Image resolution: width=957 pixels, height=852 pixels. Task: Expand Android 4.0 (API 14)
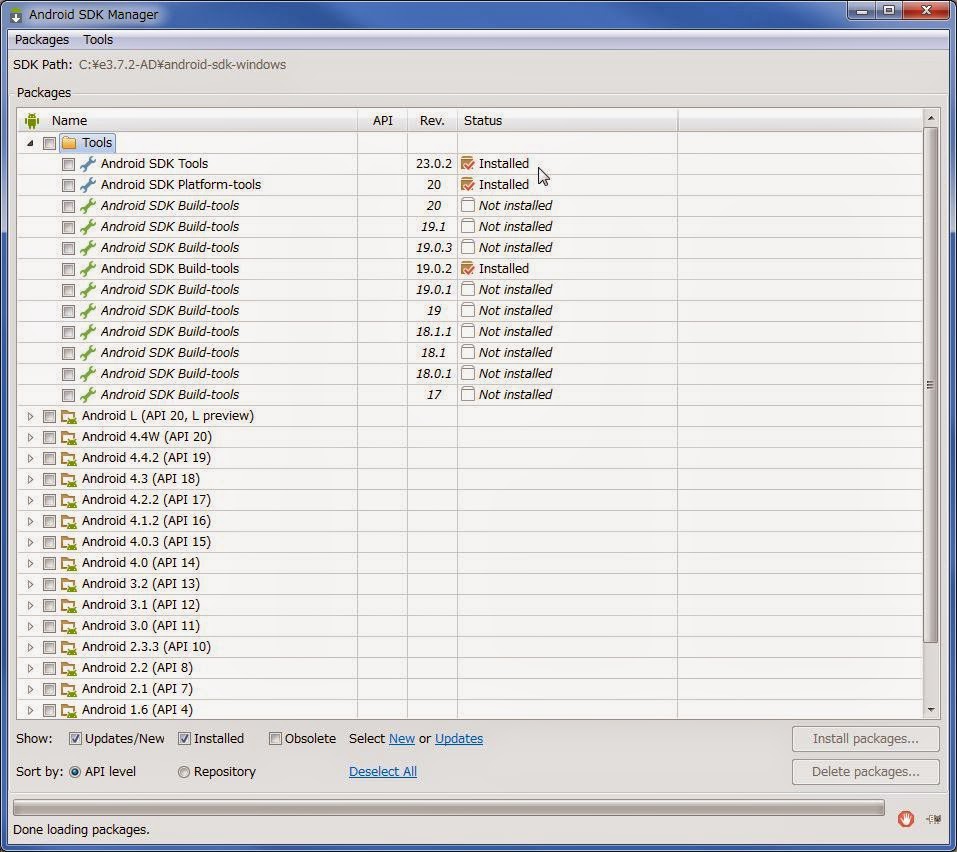[30, 563]
